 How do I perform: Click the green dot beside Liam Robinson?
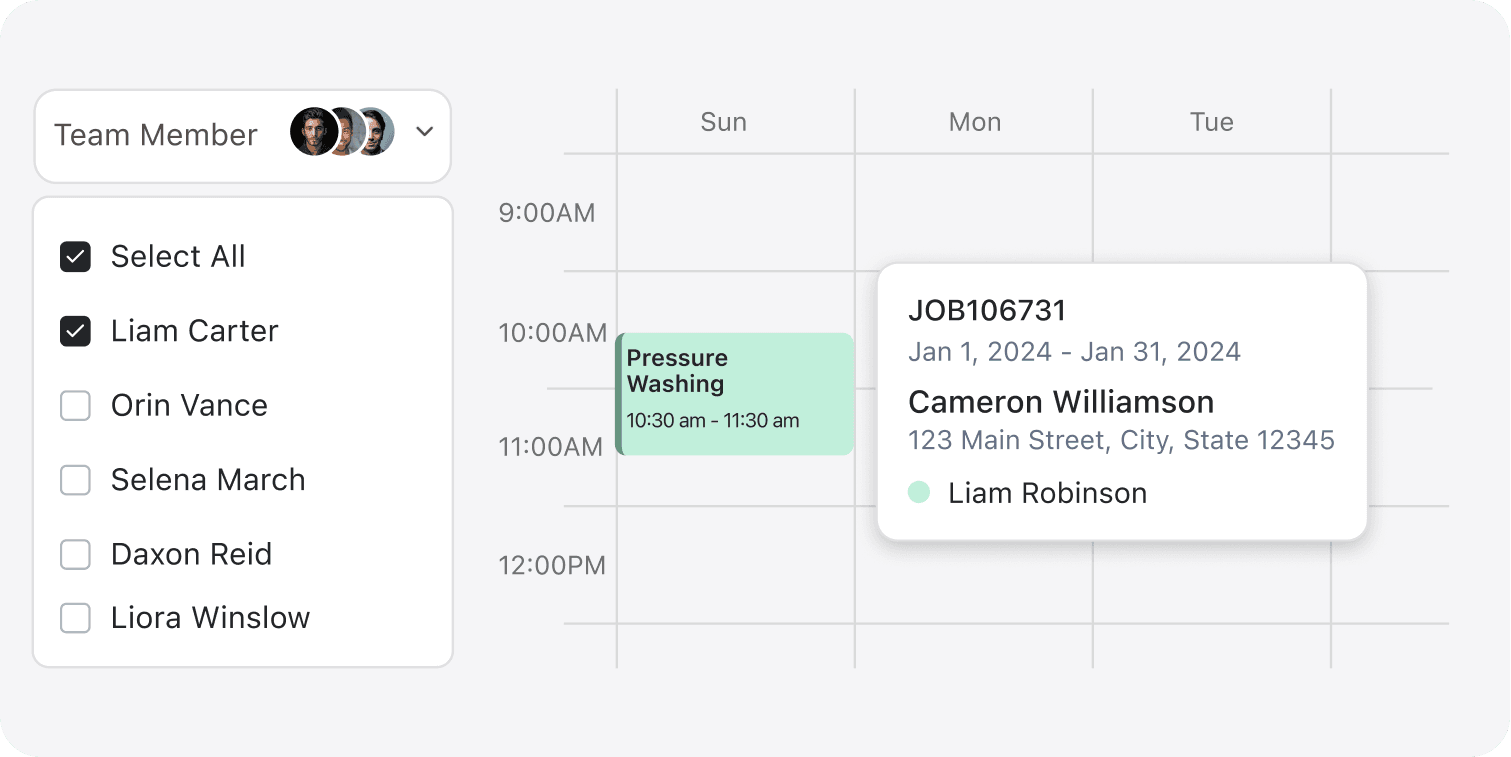[x=918, y=492]
